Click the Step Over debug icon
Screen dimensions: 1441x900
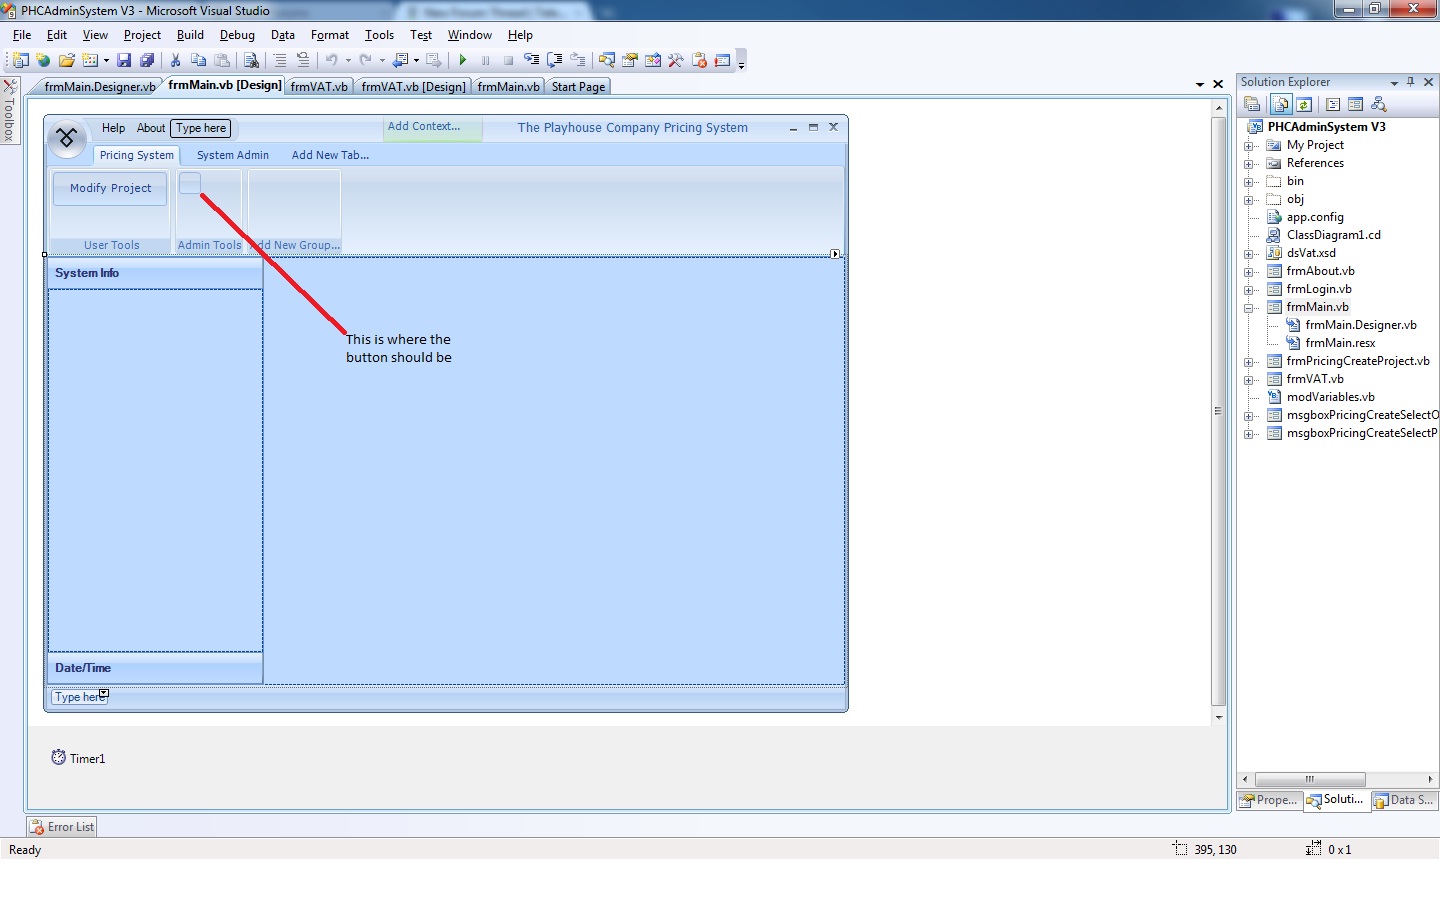(x=554, y=60)
